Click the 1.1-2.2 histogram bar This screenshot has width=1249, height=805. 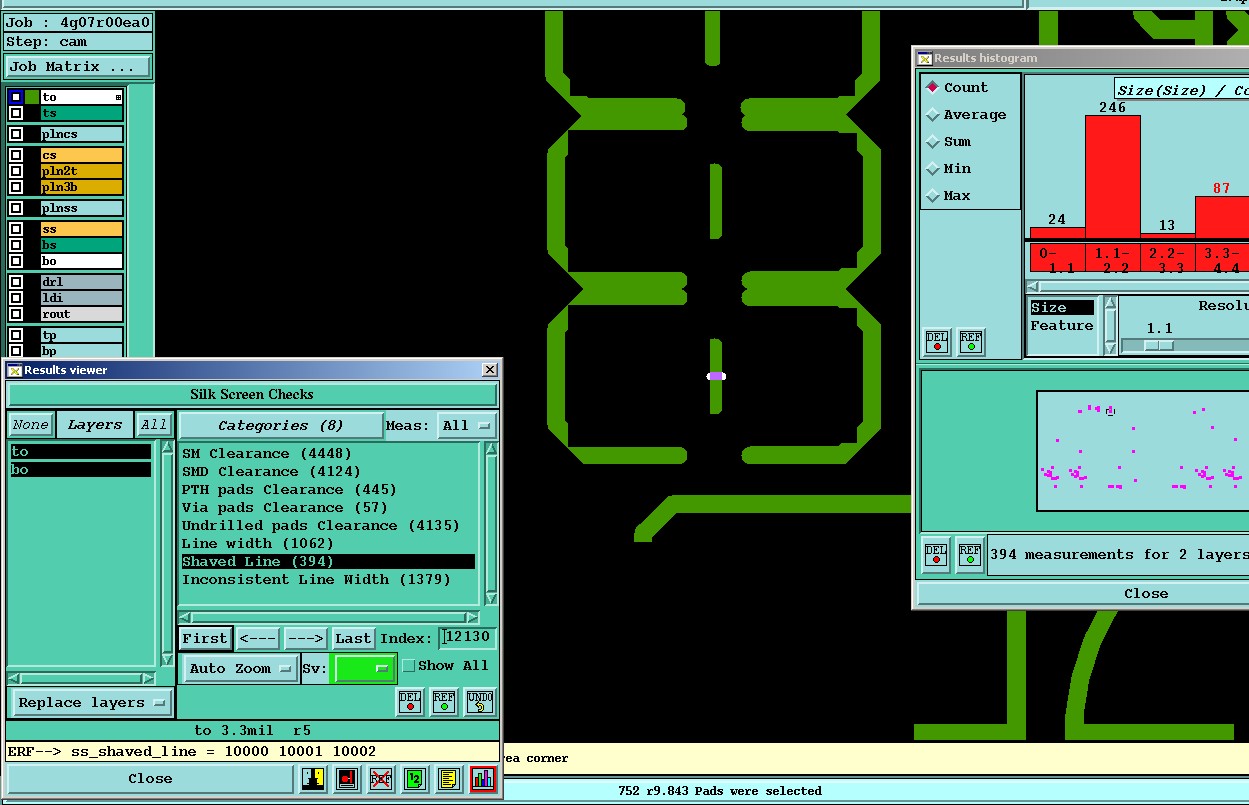click(x=1113, y=178)
